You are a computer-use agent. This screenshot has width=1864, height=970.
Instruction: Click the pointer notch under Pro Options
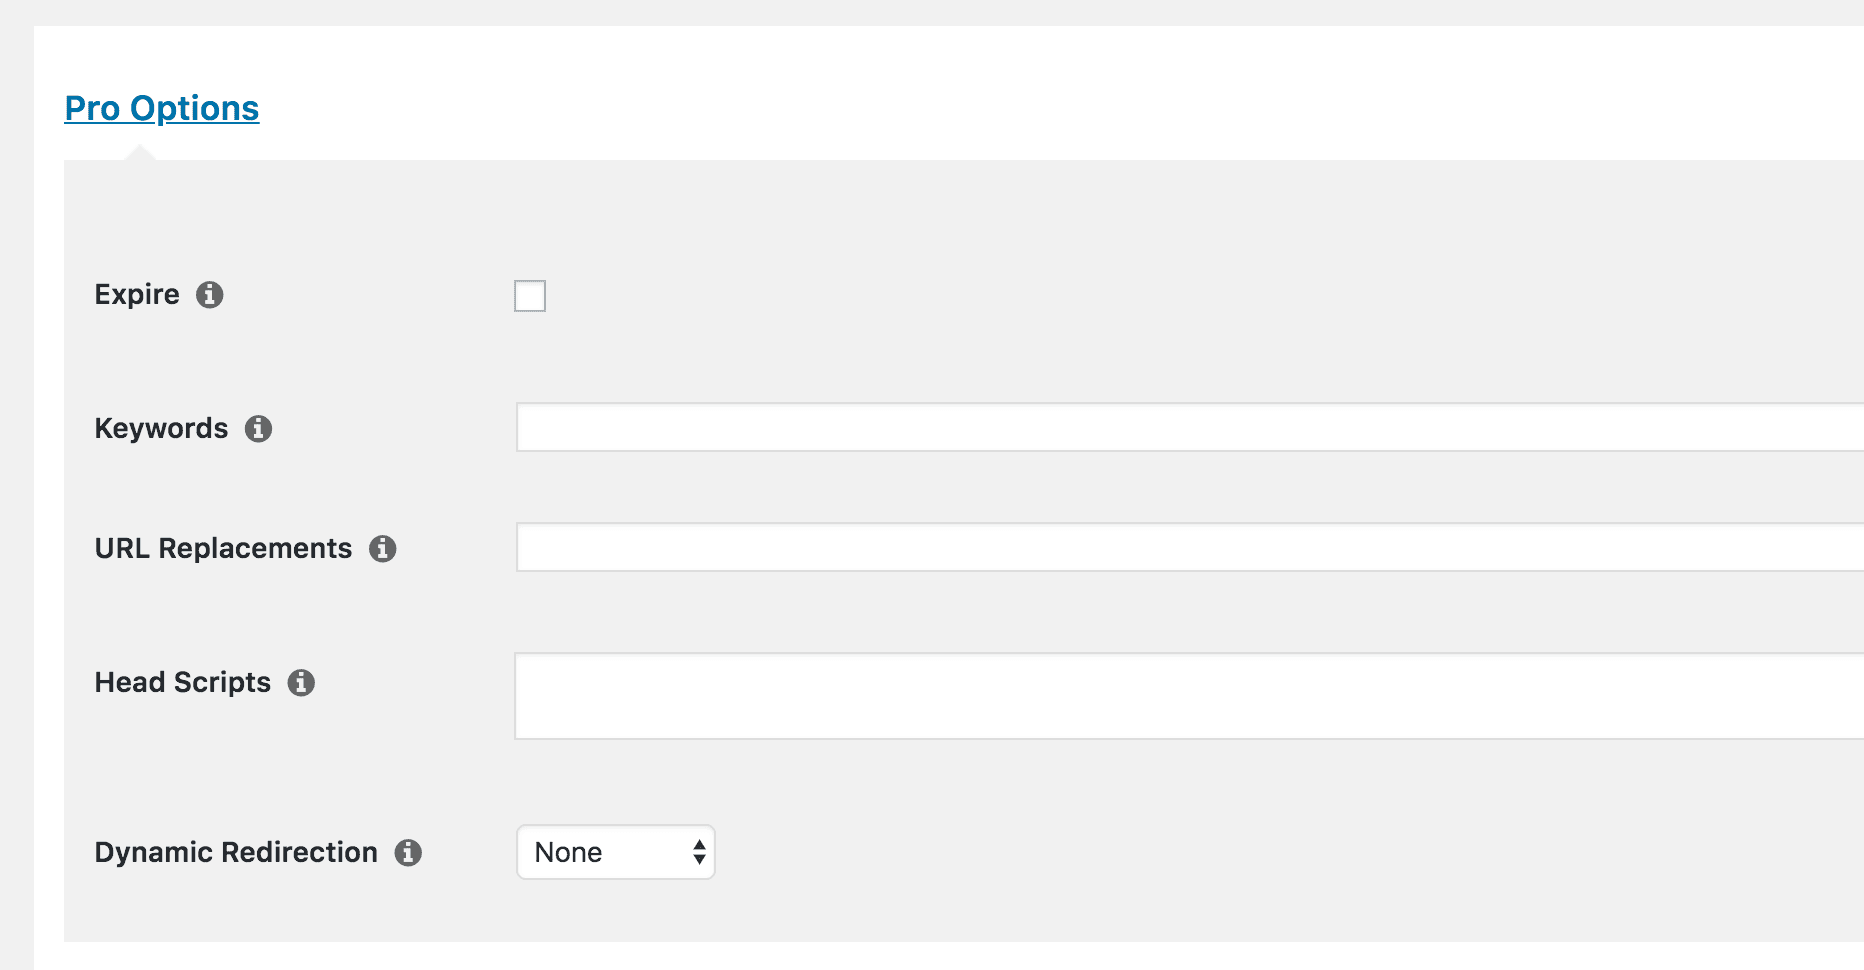click(140, 152)
